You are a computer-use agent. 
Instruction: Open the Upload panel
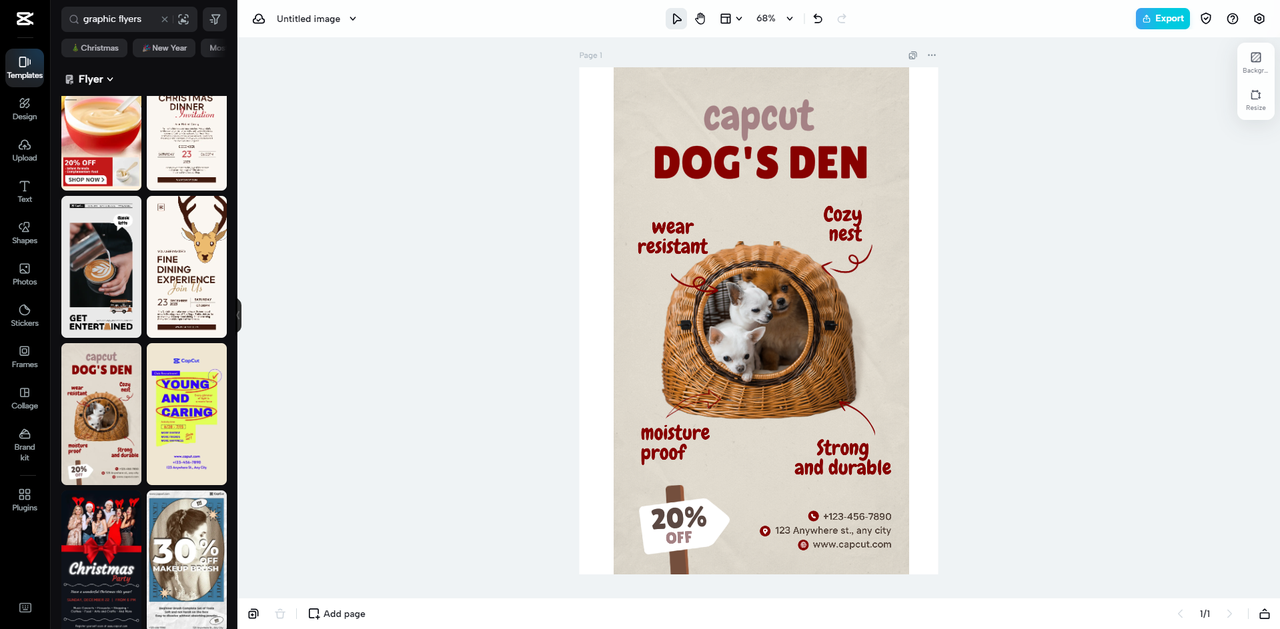click(25, 150)
